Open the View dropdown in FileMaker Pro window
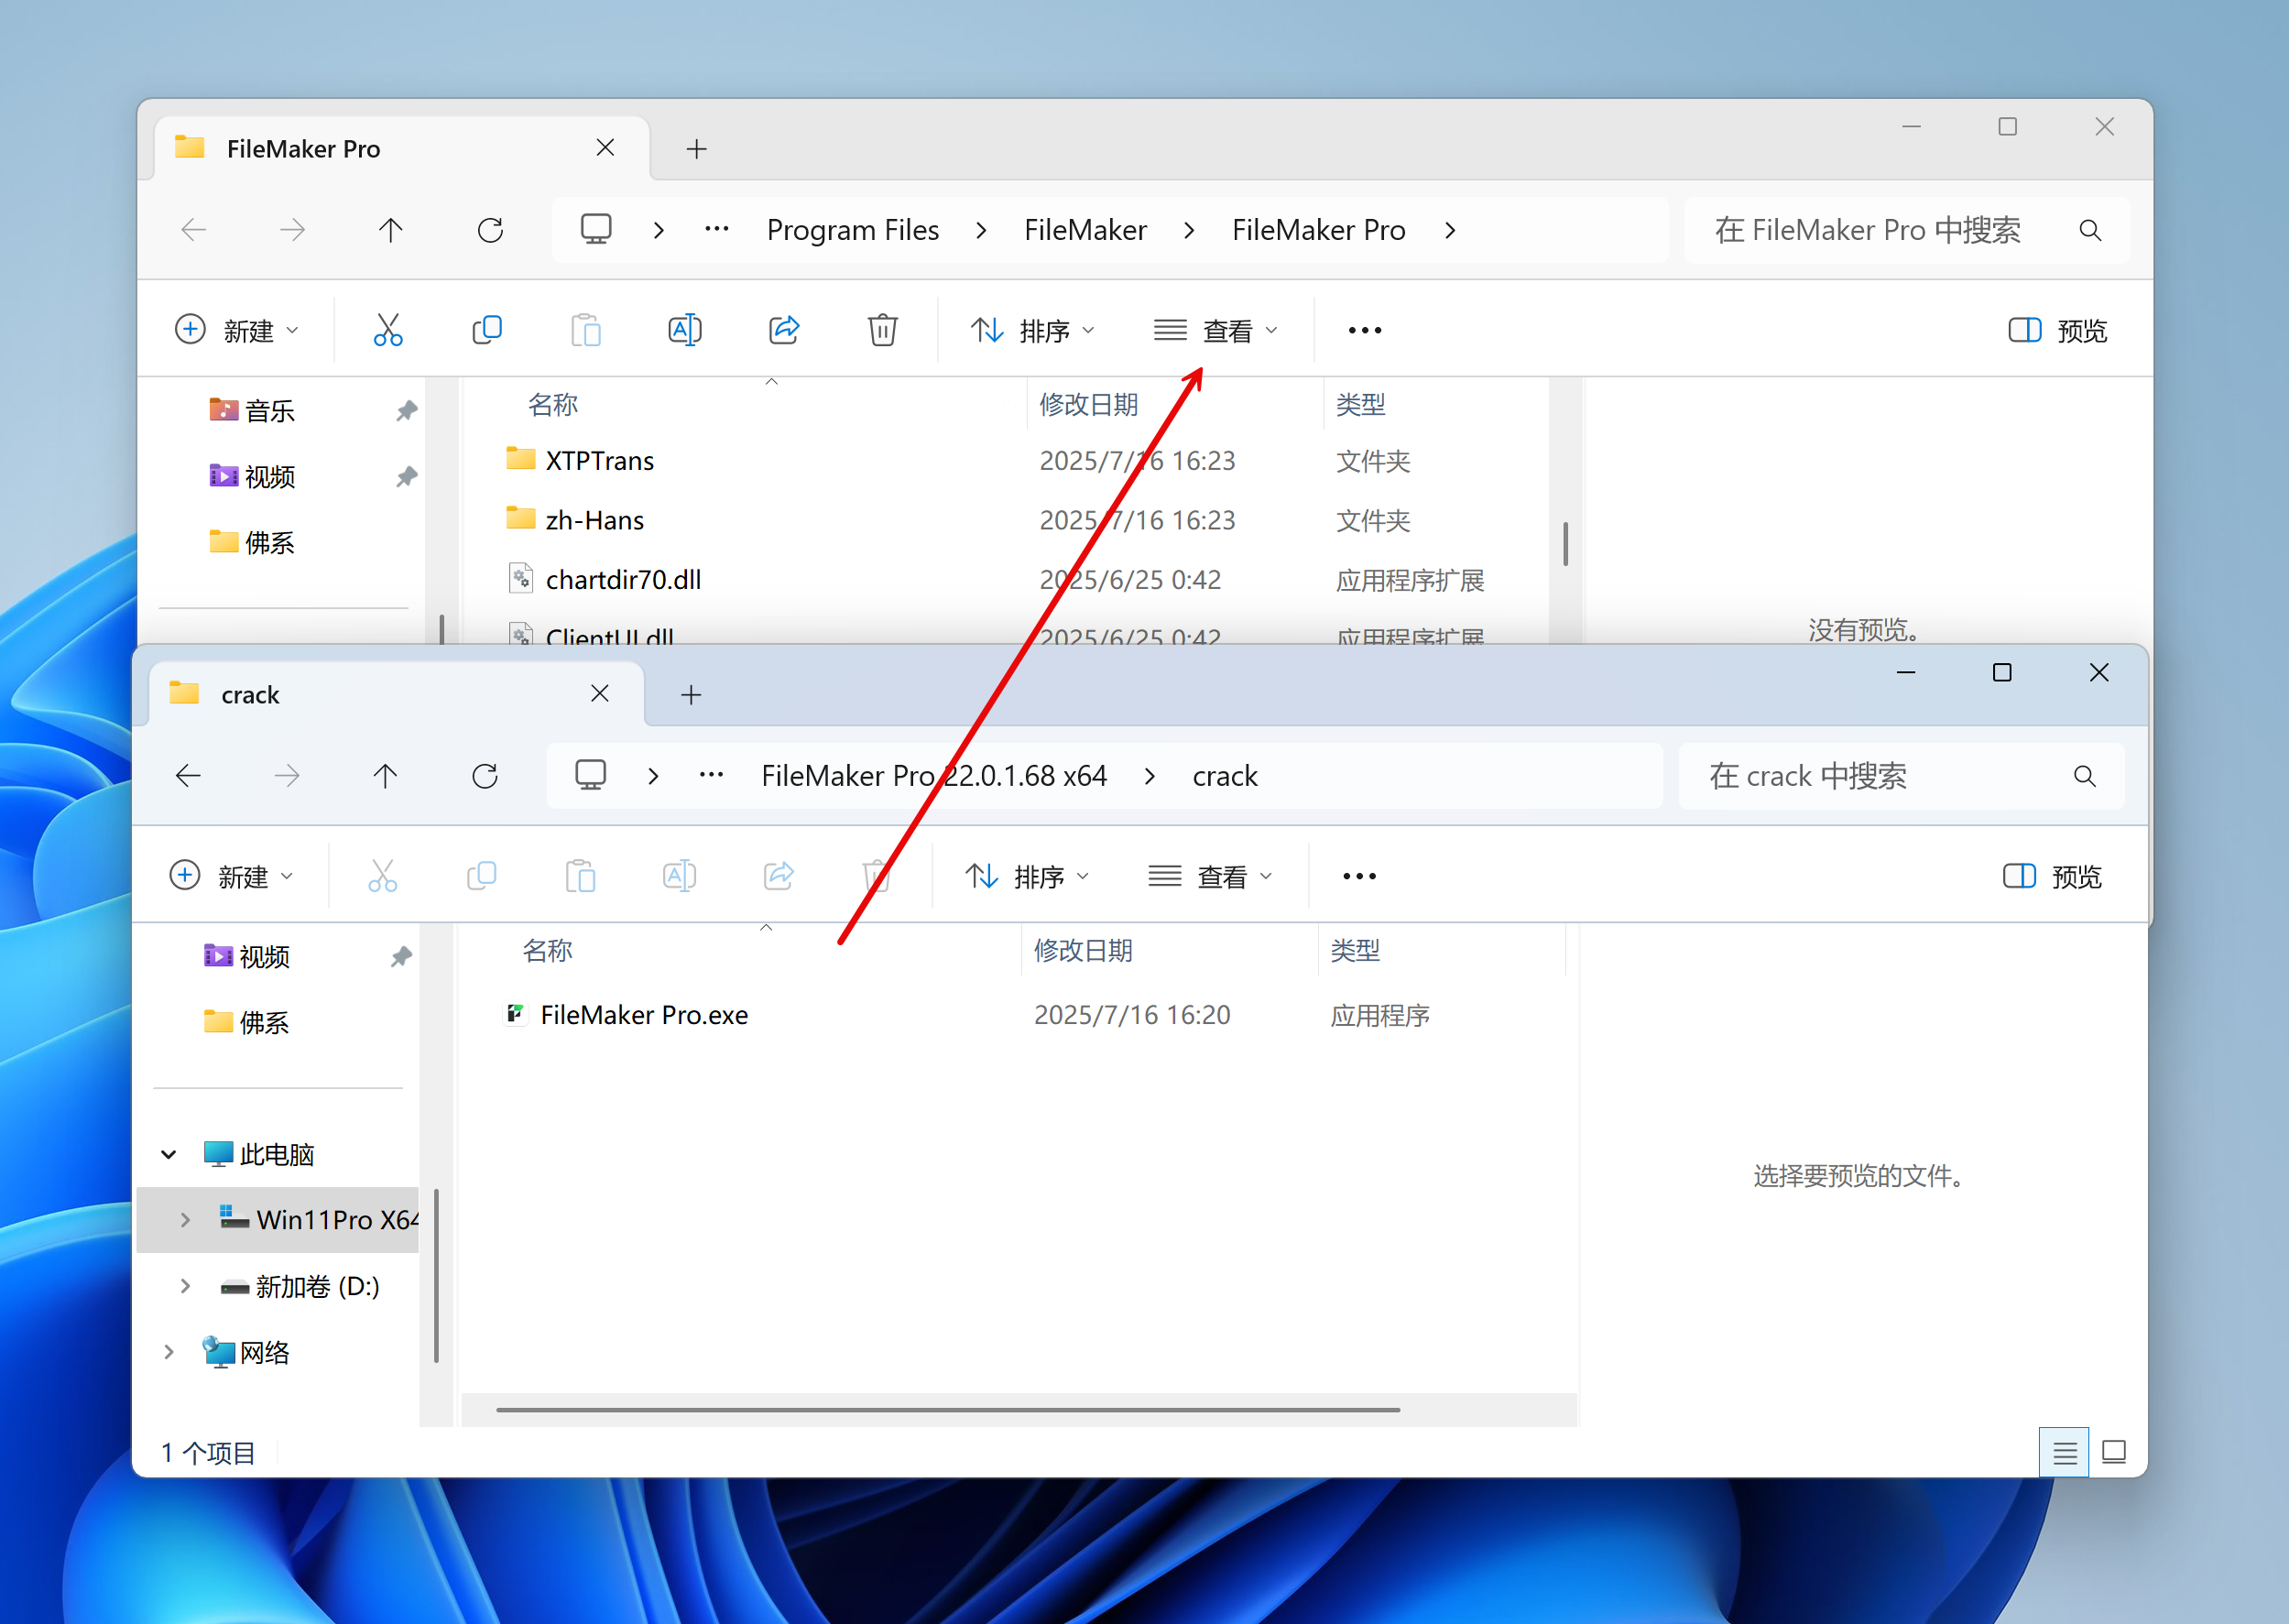2289x1624 pixels. point(1215,330)
